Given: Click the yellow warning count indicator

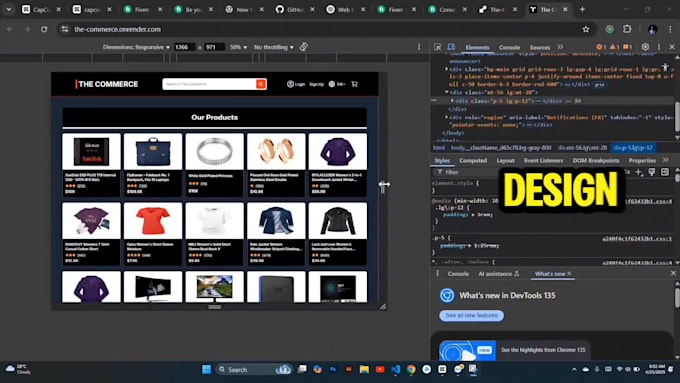Looking at the screenshot, I should (615, 47).
